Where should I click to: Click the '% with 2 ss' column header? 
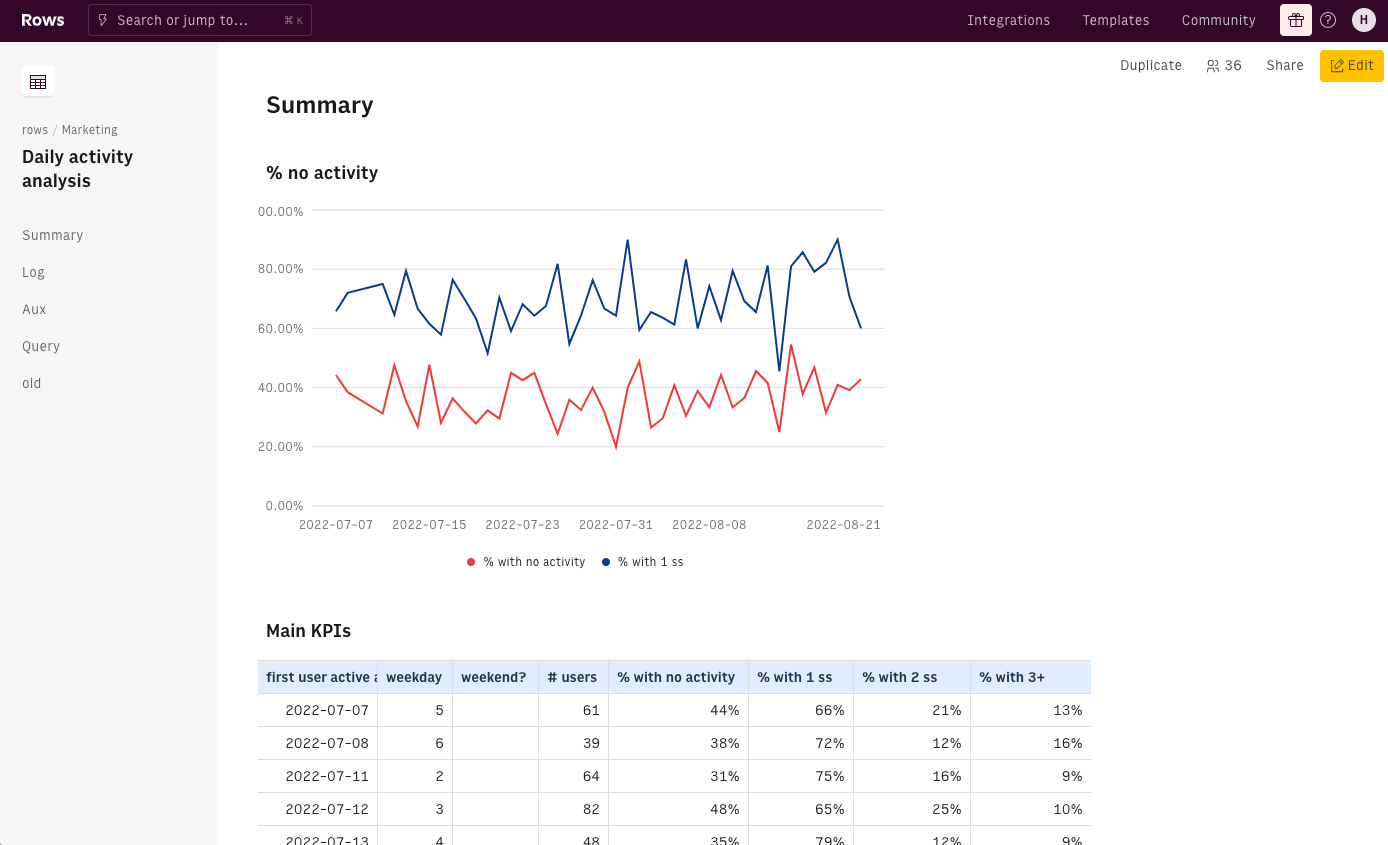pos(912,677)
